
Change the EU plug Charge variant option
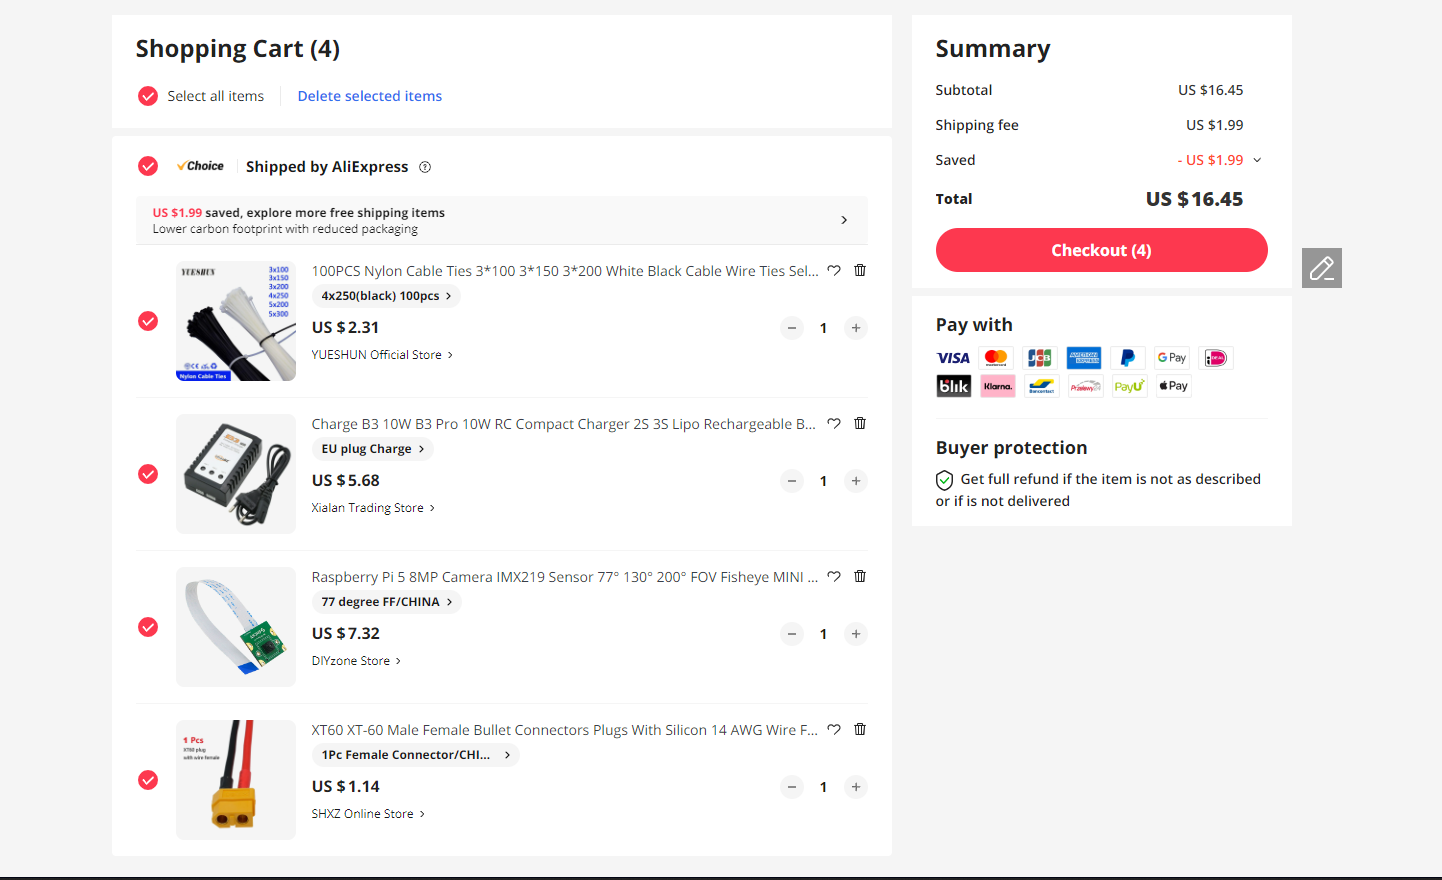(x=372, y=449)
